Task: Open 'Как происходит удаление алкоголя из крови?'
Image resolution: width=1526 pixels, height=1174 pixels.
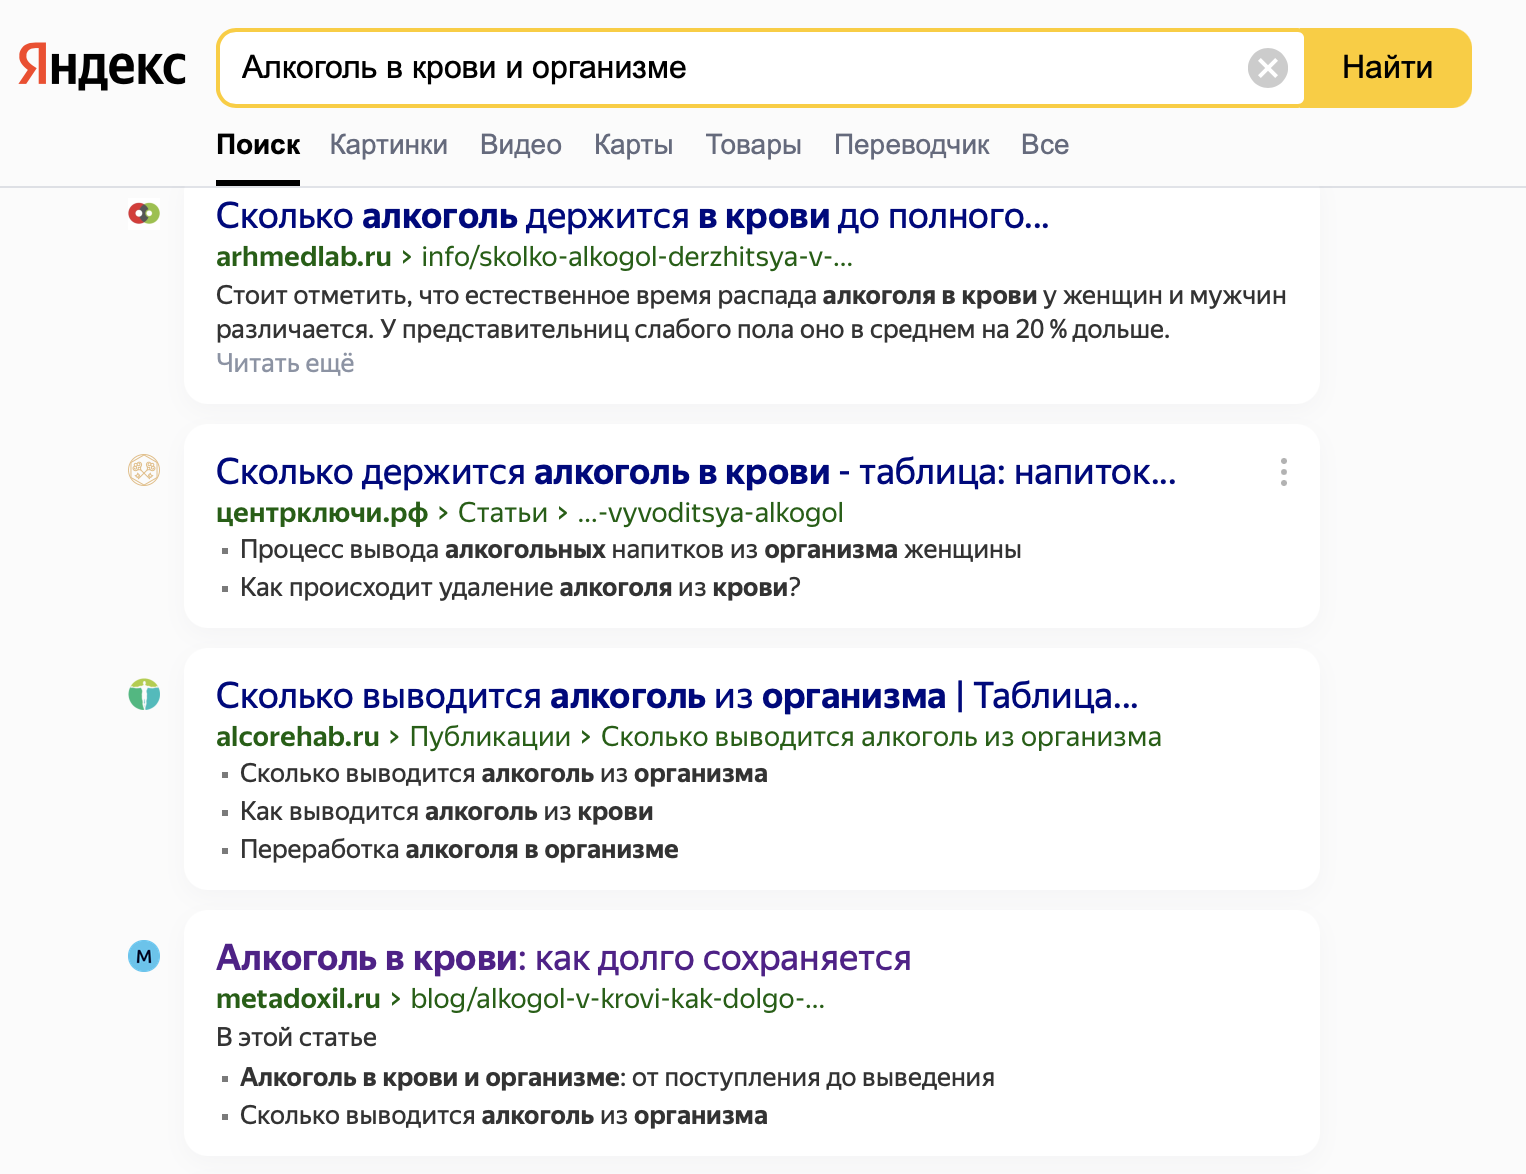Action: [520, 588]
